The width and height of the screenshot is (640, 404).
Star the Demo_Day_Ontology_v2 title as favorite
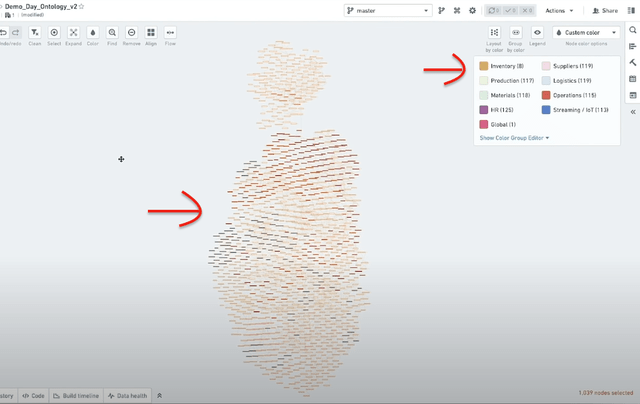pos(82,6)
